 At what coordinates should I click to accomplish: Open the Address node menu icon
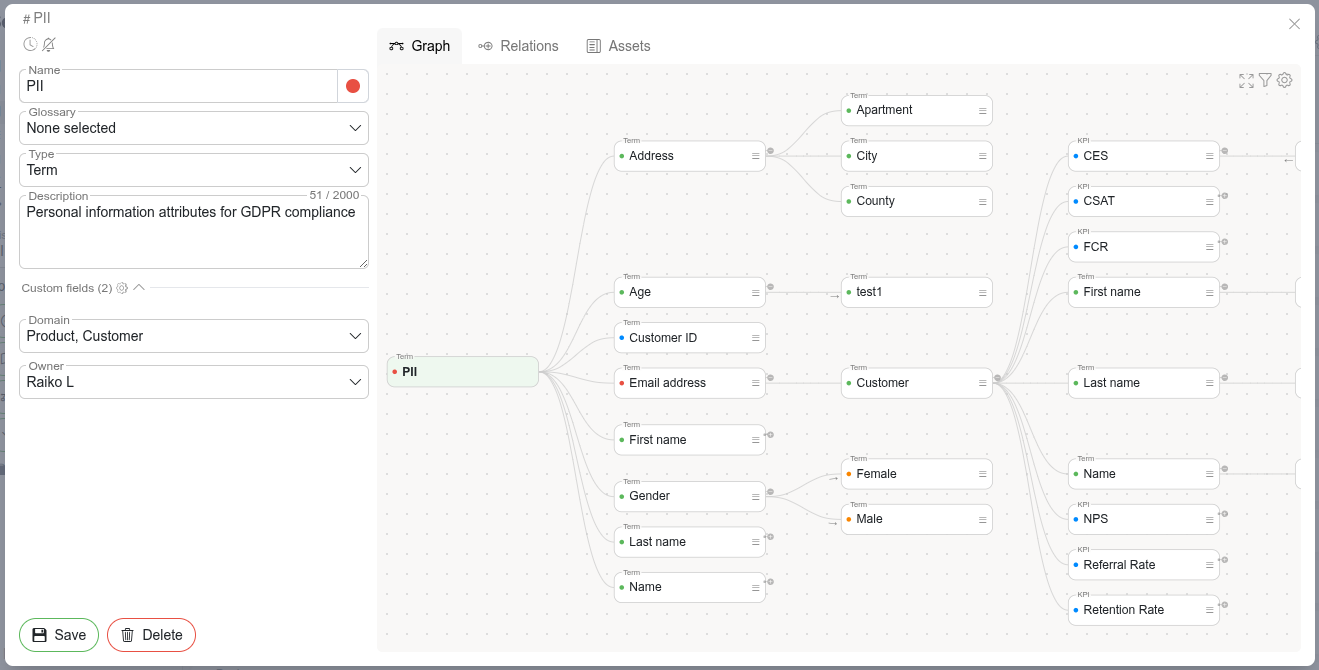coord(756,156)
